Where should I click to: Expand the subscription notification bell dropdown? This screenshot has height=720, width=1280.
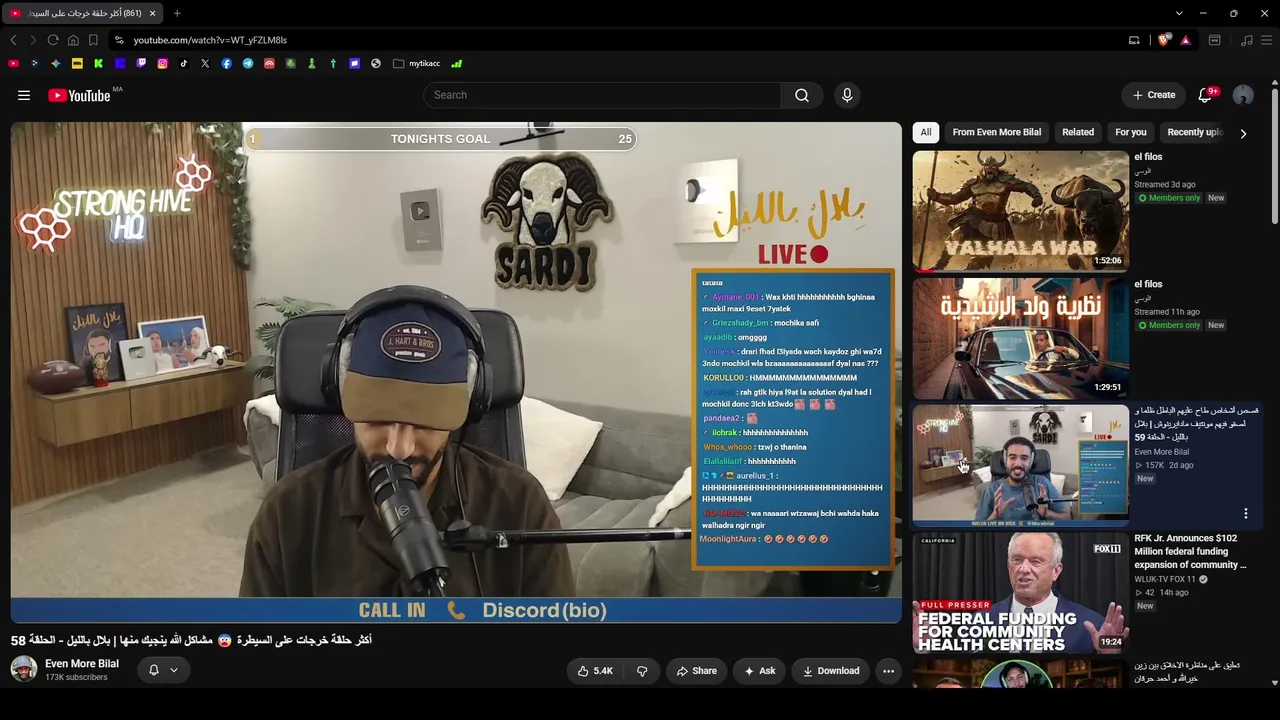pyautogui.click(x=163, y=670)
